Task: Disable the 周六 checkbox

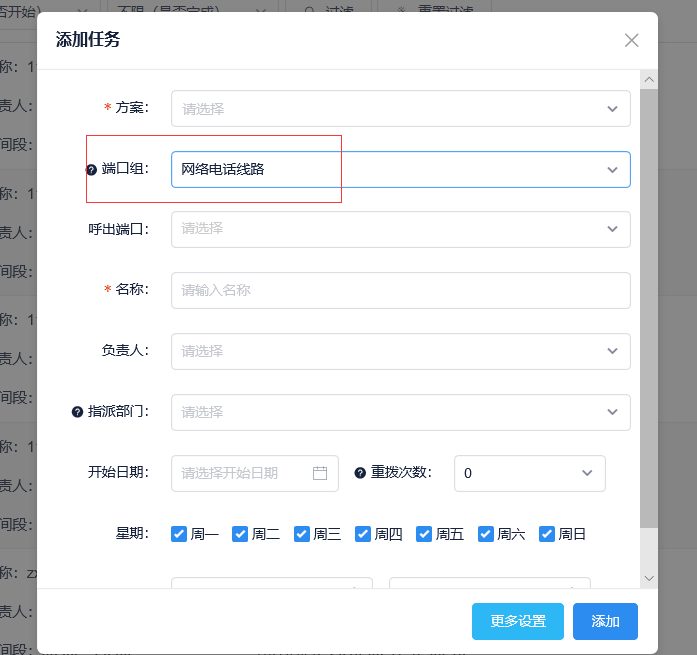Action: [x=486, y=534]
